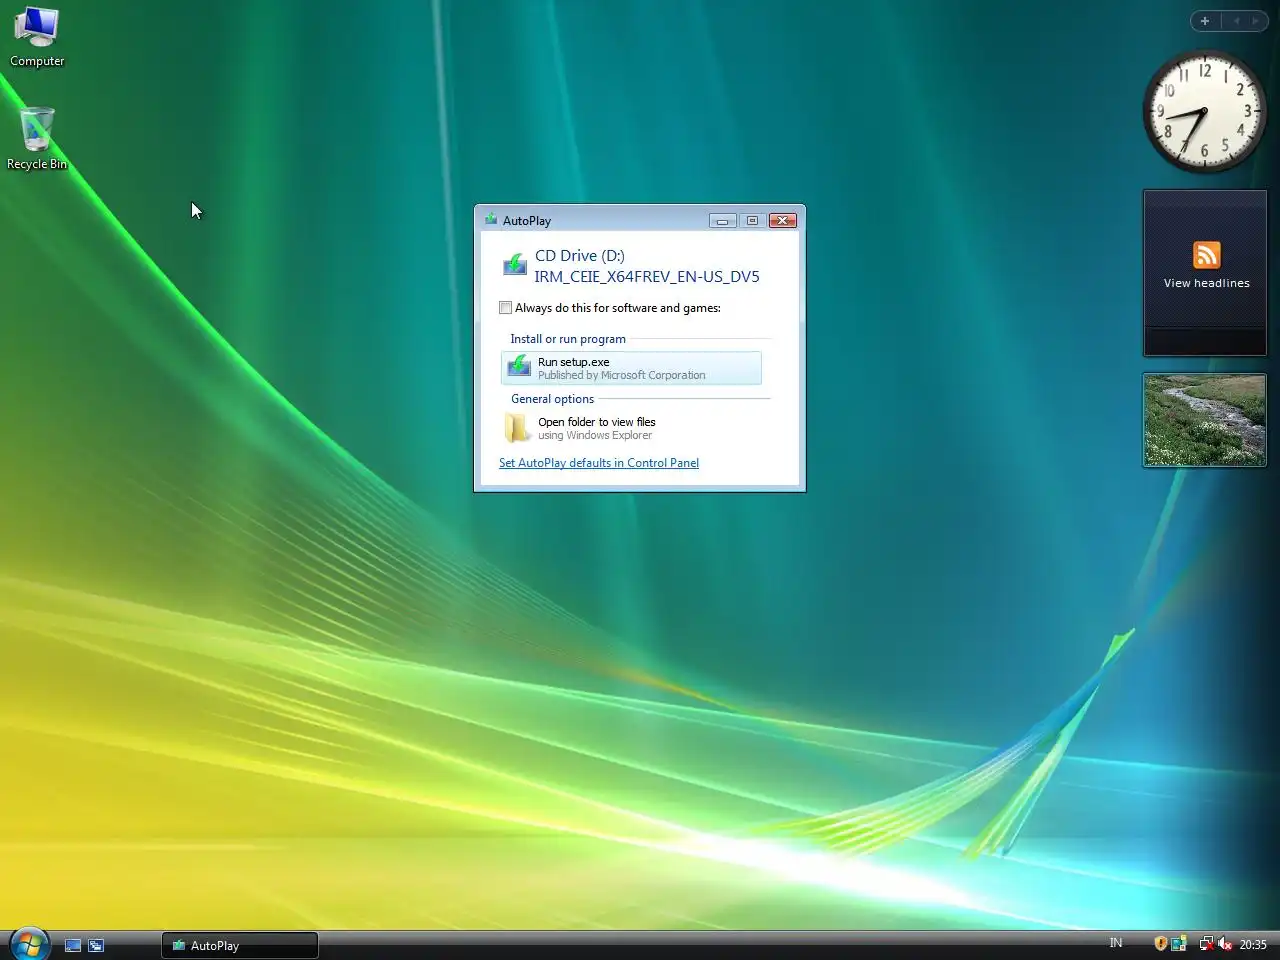Open the disconnected network tray icon
This screenshot has width=1280, height=960.
pos(1206,943)
